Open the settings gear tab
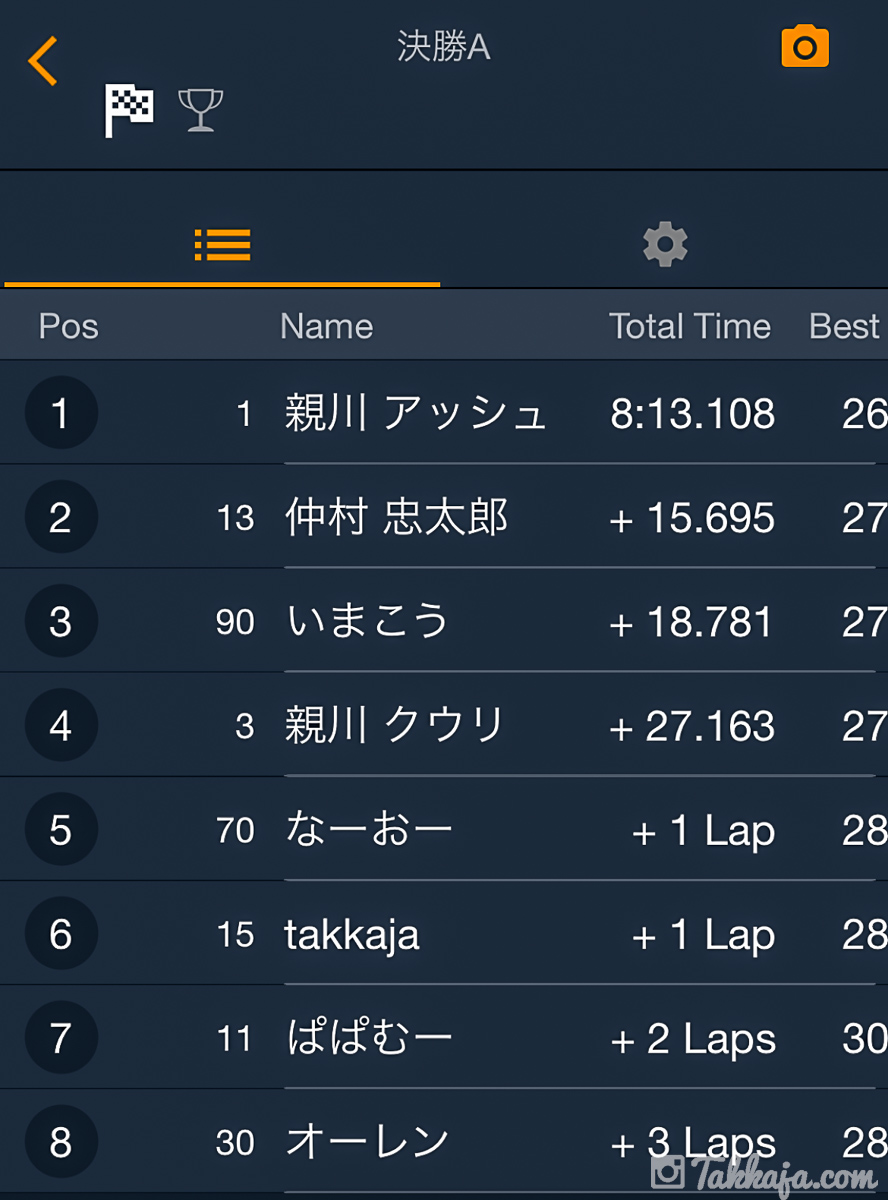The width and height of the screenshot is (888, 1200). (665, 244)
